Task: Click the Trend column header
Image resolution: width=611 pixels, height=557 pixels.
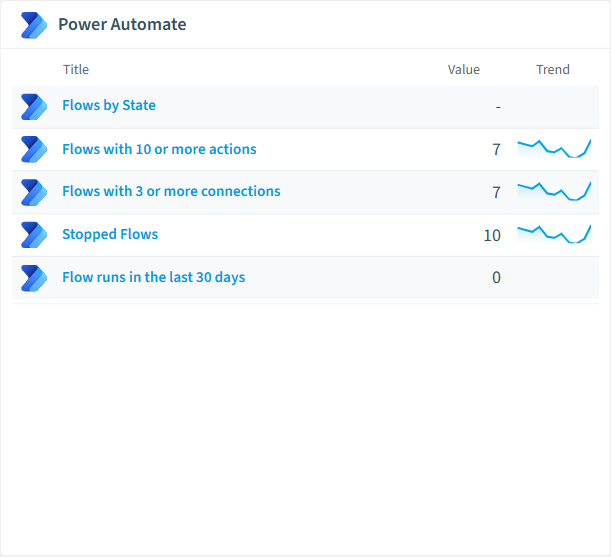Action: [553, 69]
